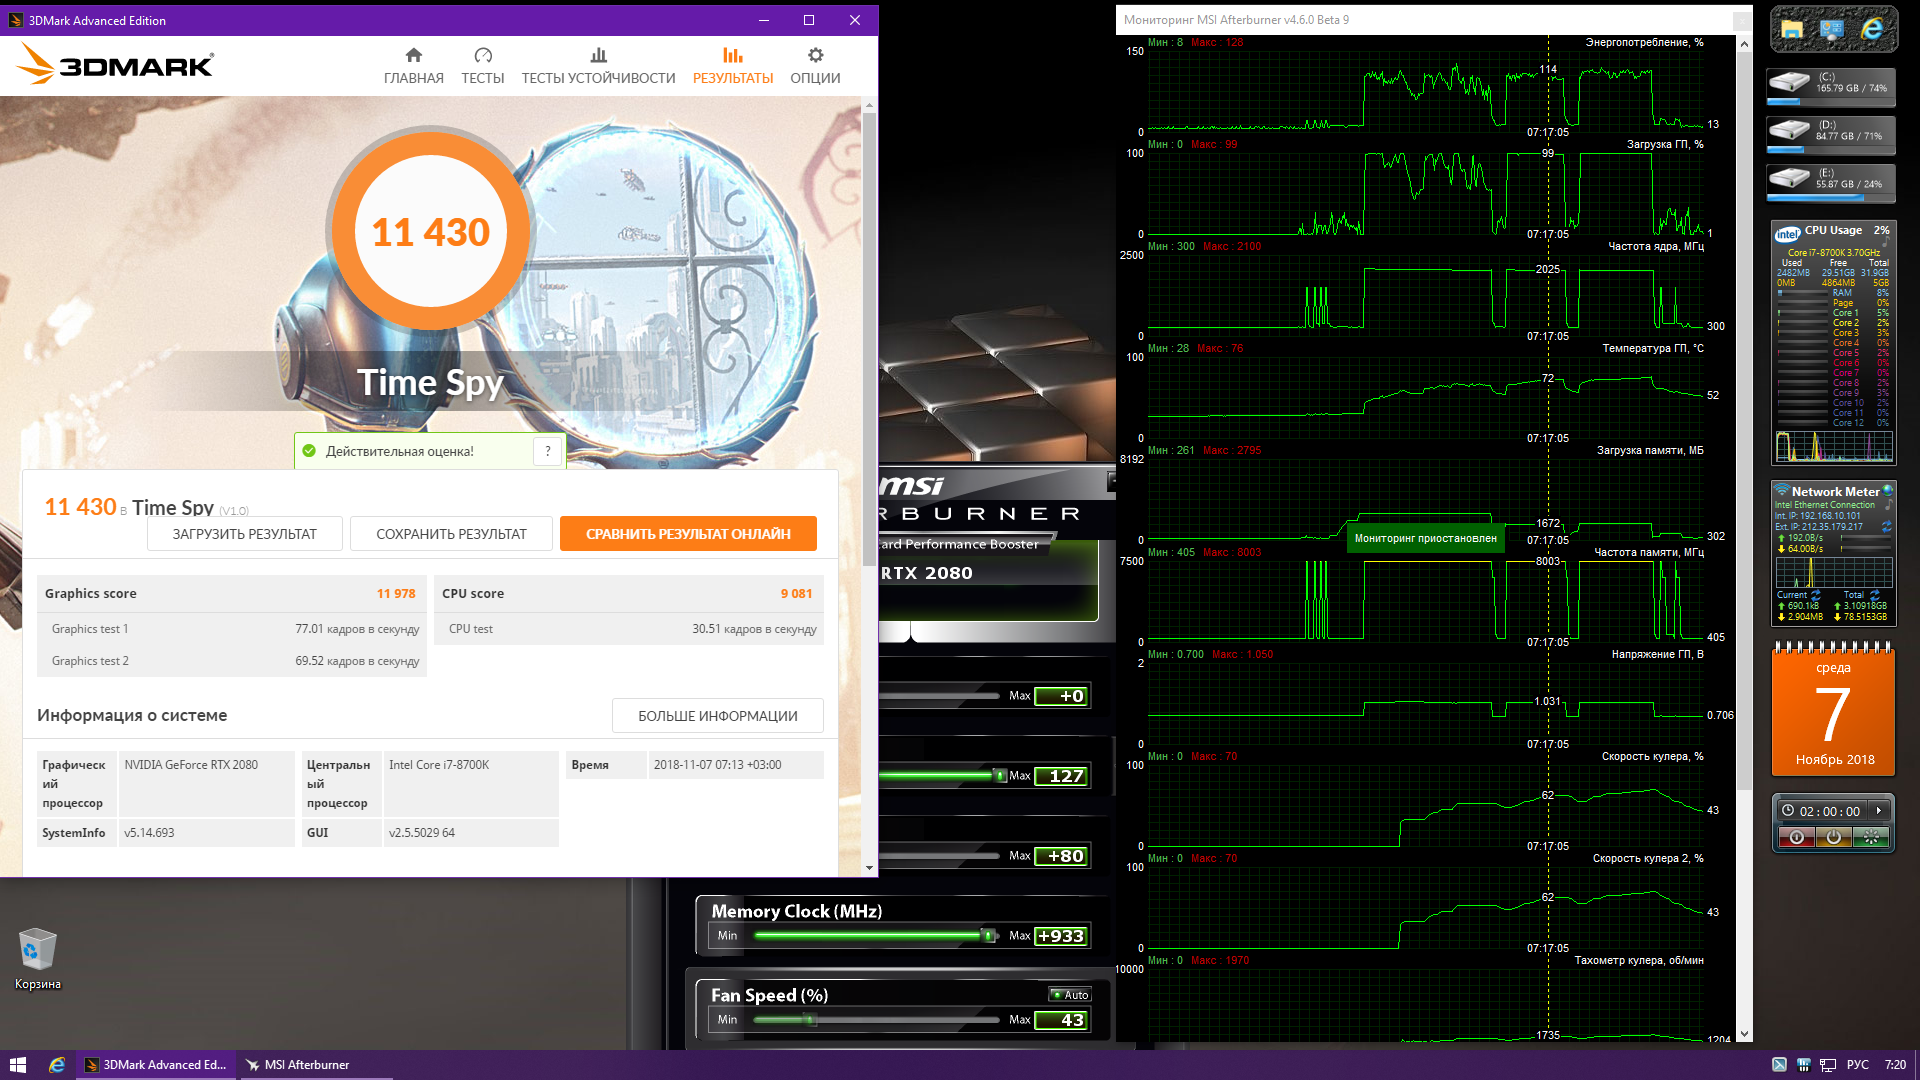Switch to the РЕЗУЛЬТАТЫ tab
1920x1080 pixels.
732,66
